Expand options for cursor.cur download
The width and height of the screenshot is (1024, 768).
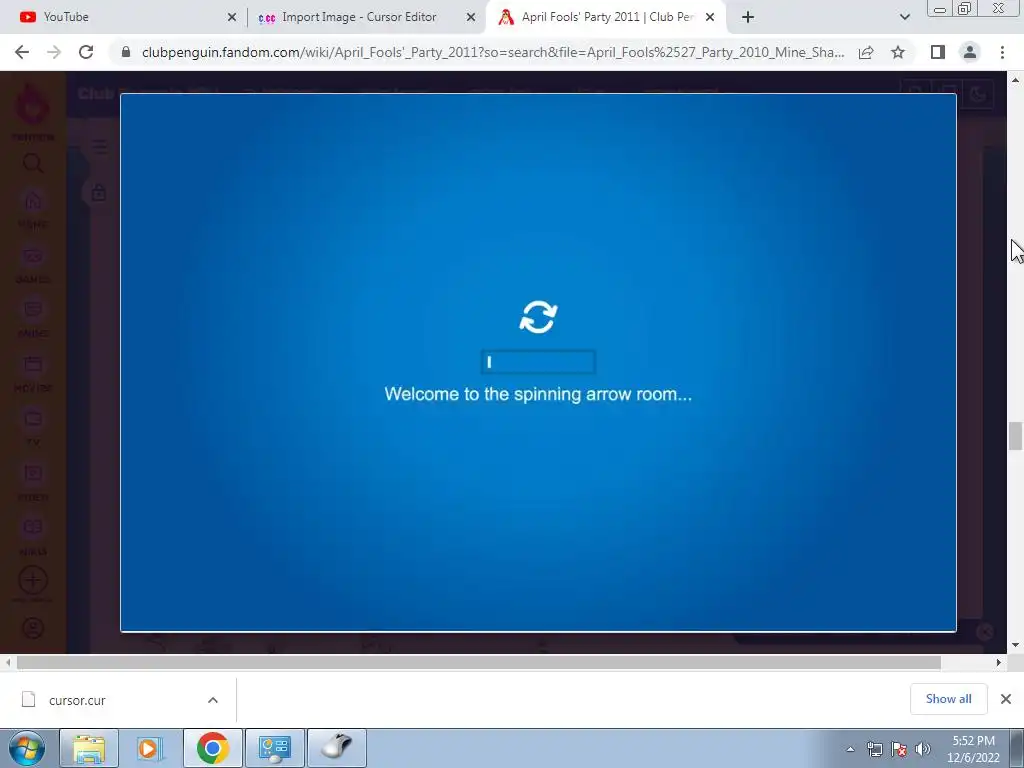click(213, 700)
